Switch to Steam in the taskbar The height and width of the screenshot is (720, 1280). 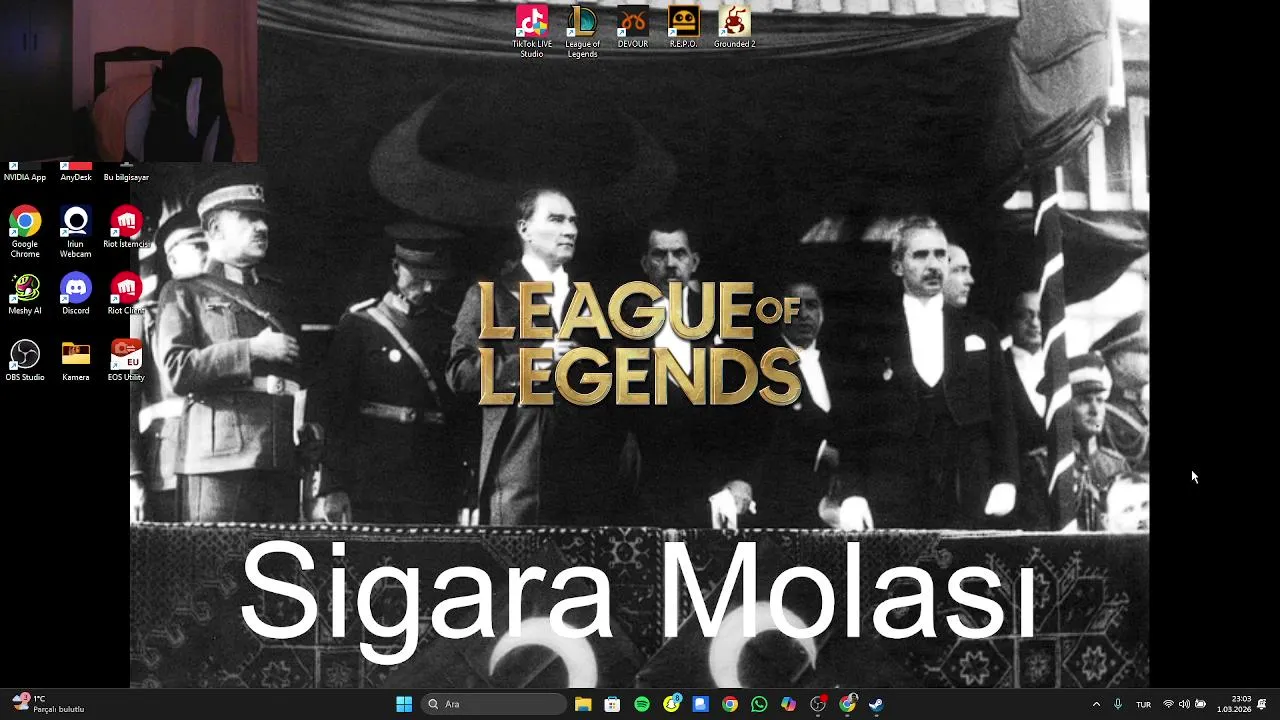pos(876,704)
